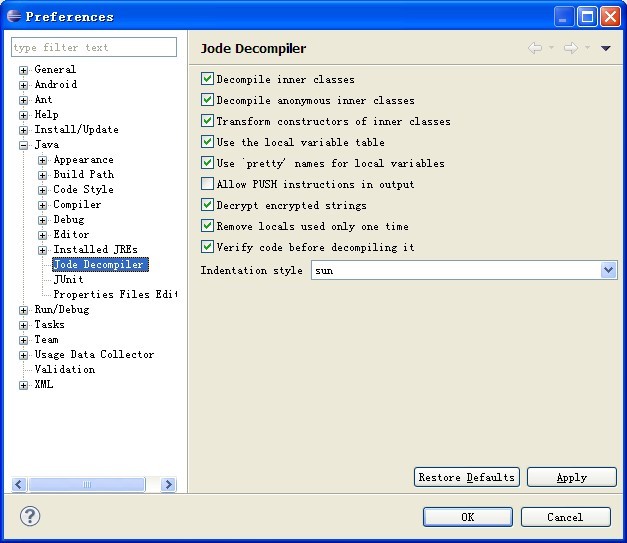Toggle Decompile inner classes checkbox
This screenshot has height=543, width=627.
pyautogui.click(x=207, y=79)
